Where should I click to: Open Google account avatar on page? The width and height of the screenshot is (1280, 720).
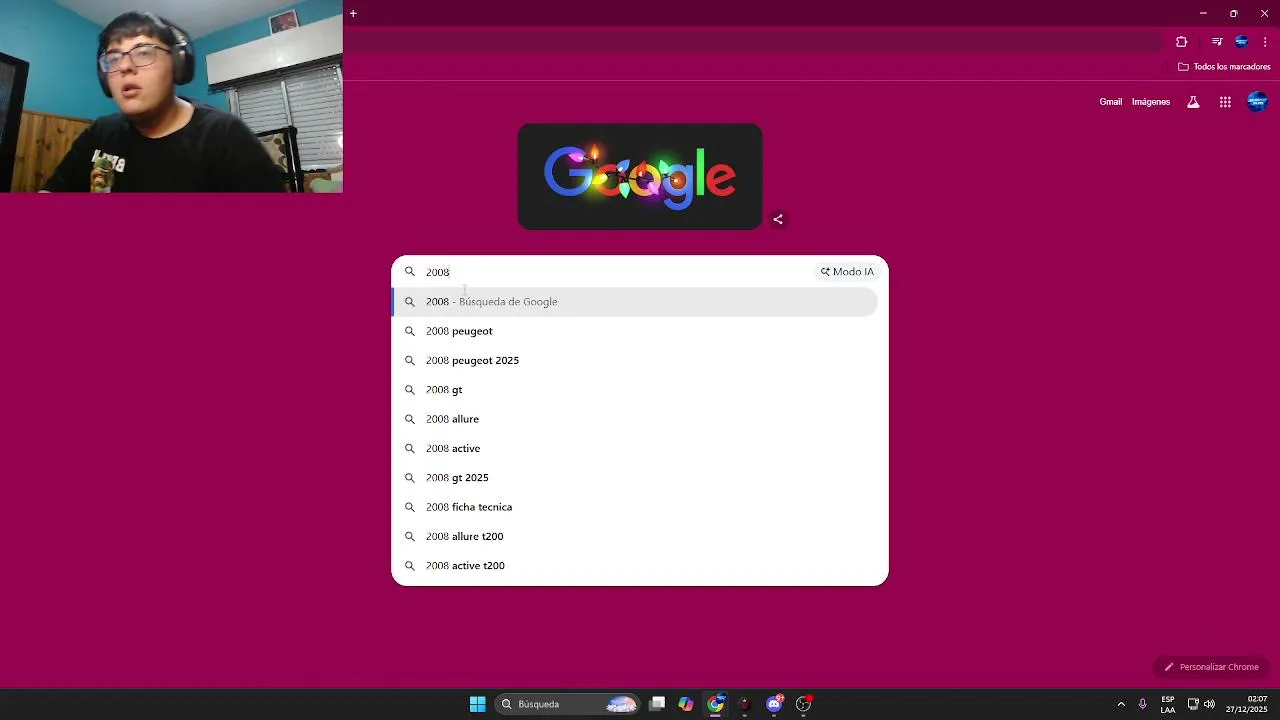click(1257, 102)
